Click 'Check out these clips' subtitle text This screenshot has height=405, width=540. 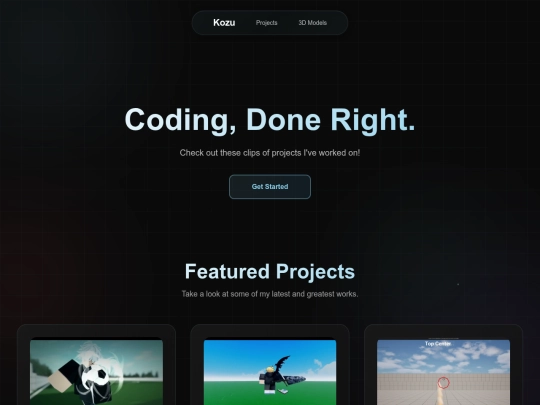click(x=270, y=153)
